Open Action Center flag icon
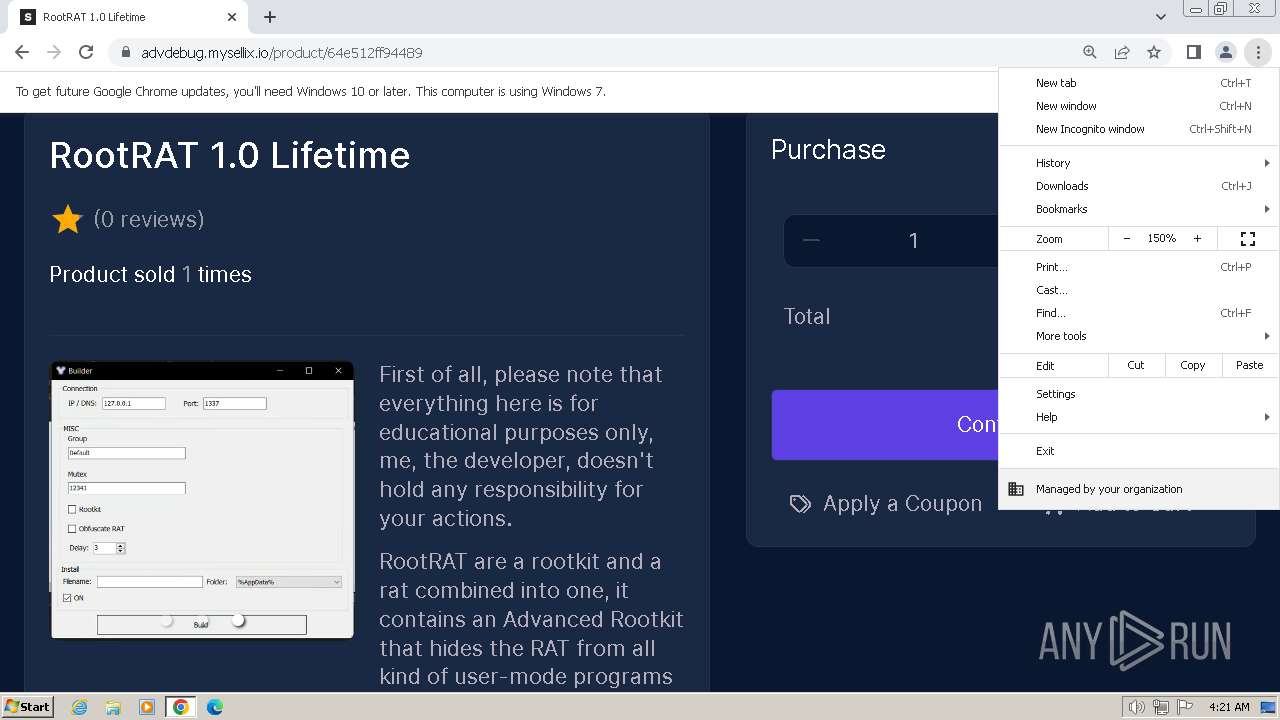Viewport: 1280px width, 720px height. [1185, 707]
